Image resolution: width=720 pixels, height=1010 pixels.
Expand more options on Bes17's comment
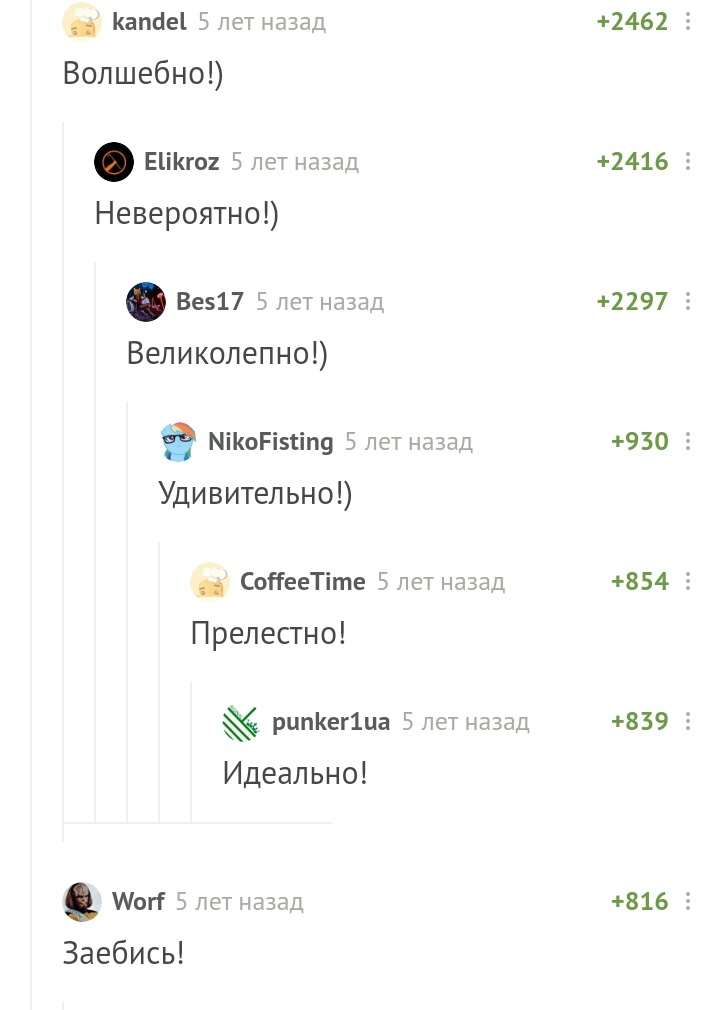click(688, 301)
